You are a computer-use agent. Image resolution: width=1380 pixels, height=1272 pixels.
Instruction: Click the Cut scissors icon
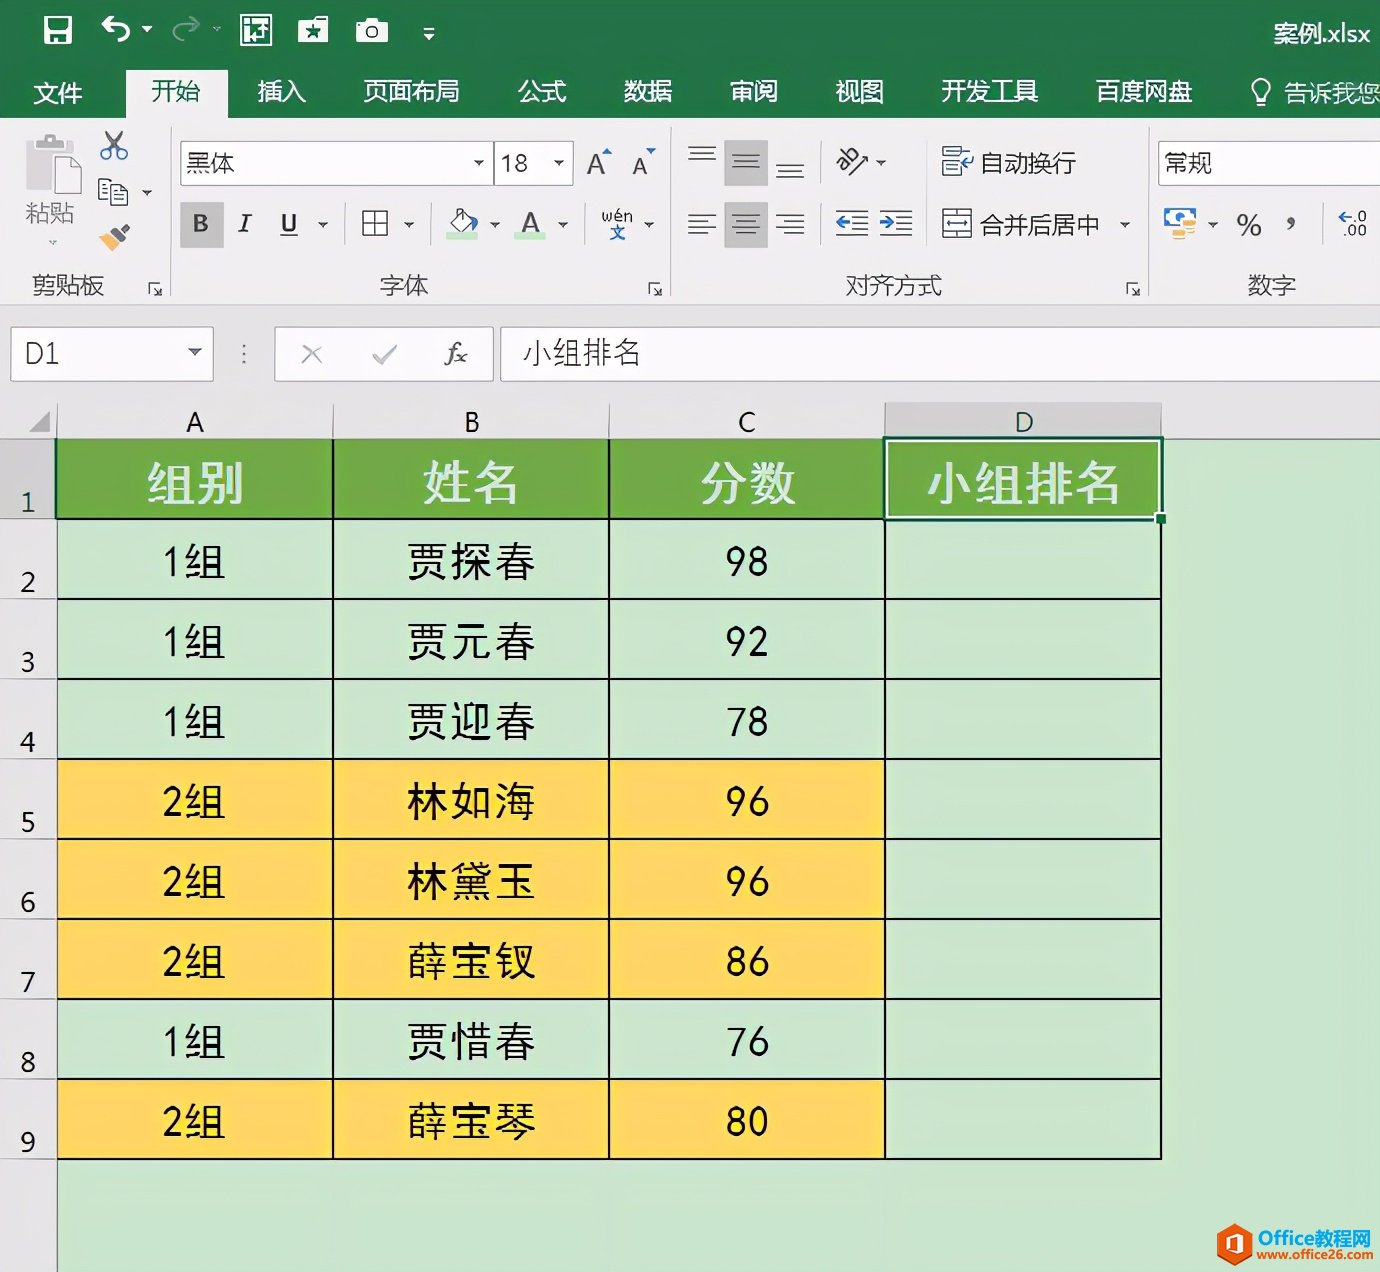pos(114,146)
